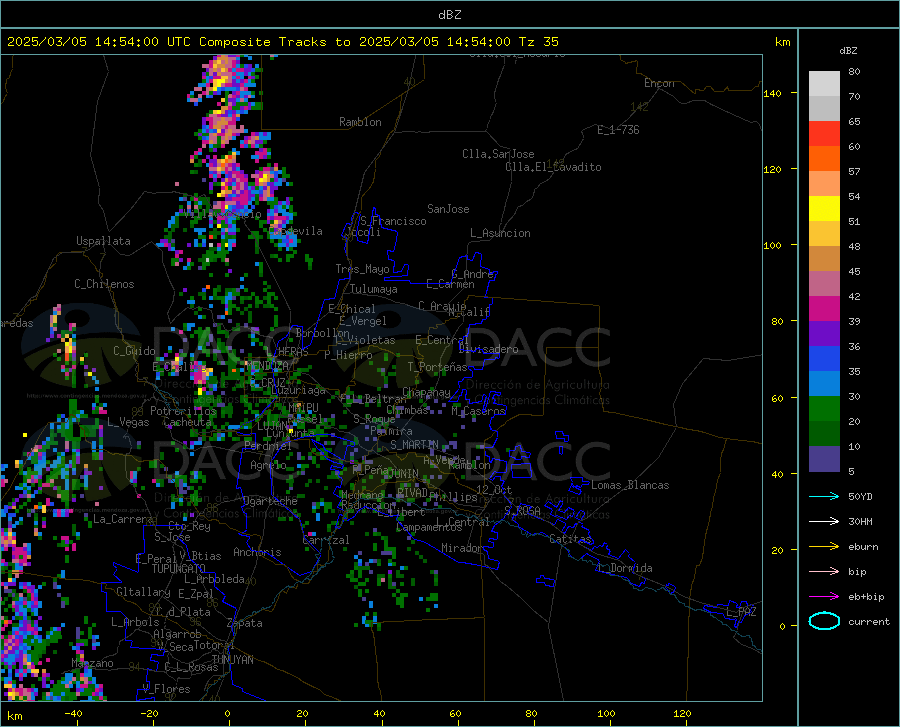
Task: Click the 'L_Asuncion' map label
Action: (500, 233)
